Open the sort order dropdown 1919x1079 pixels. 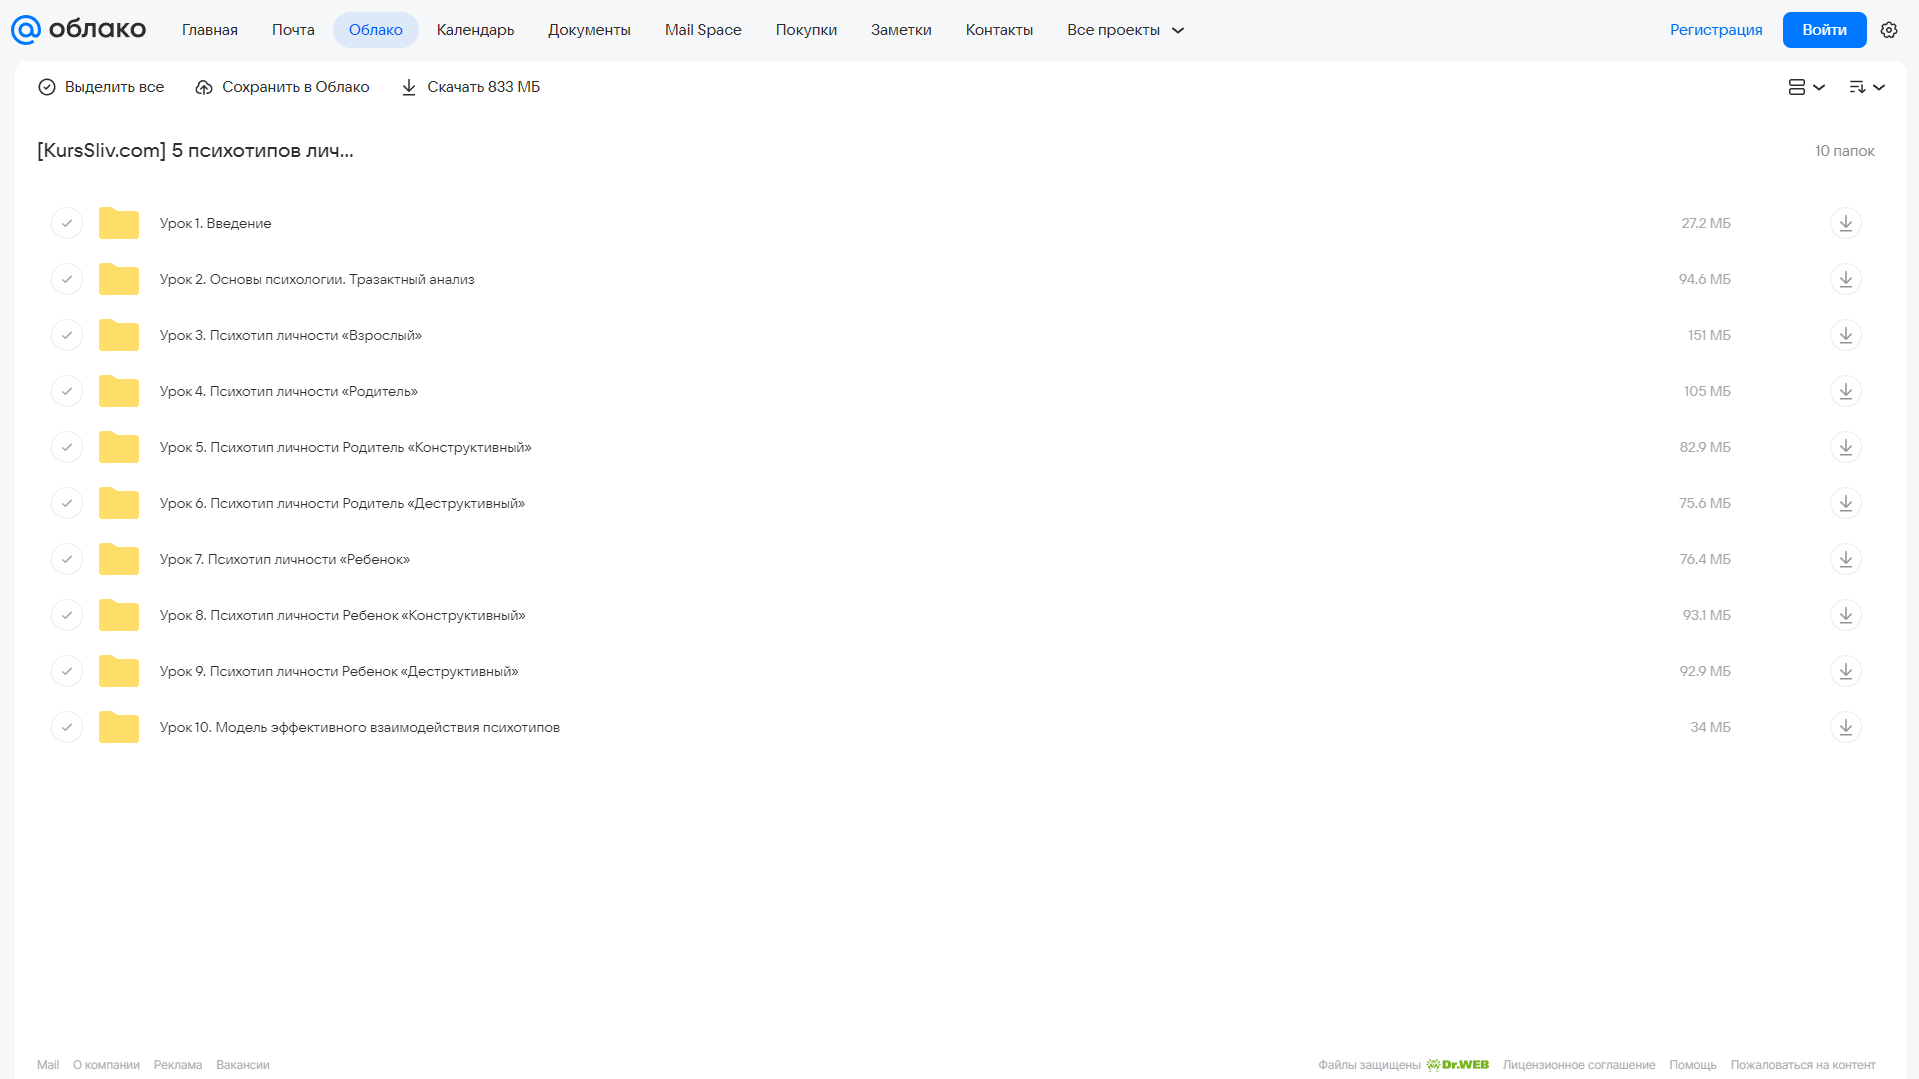(x=1866, y=87)
